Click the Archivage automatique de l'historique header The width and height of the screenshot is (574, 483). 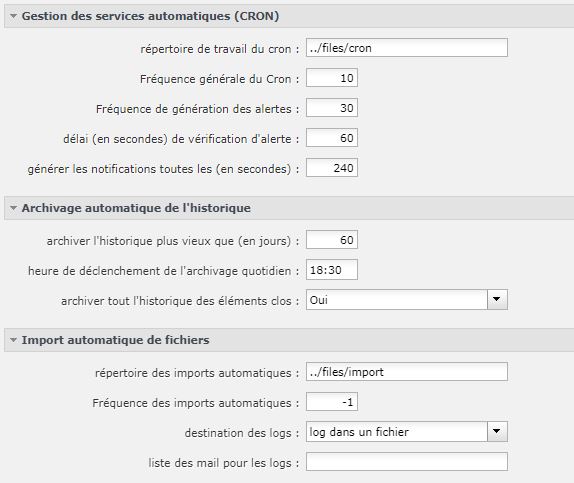click(x=136, y=208)
